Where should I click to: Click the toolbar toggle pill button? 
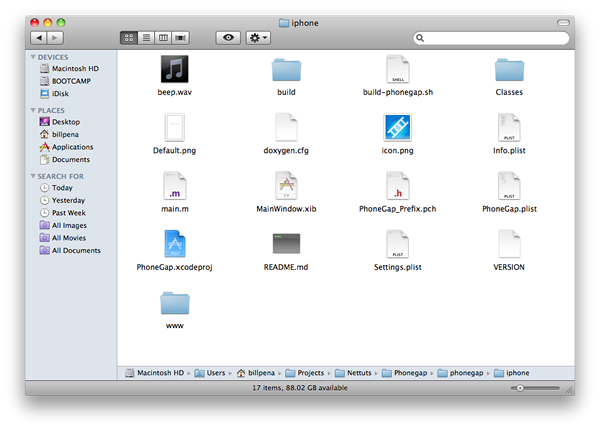click(563, 23)
